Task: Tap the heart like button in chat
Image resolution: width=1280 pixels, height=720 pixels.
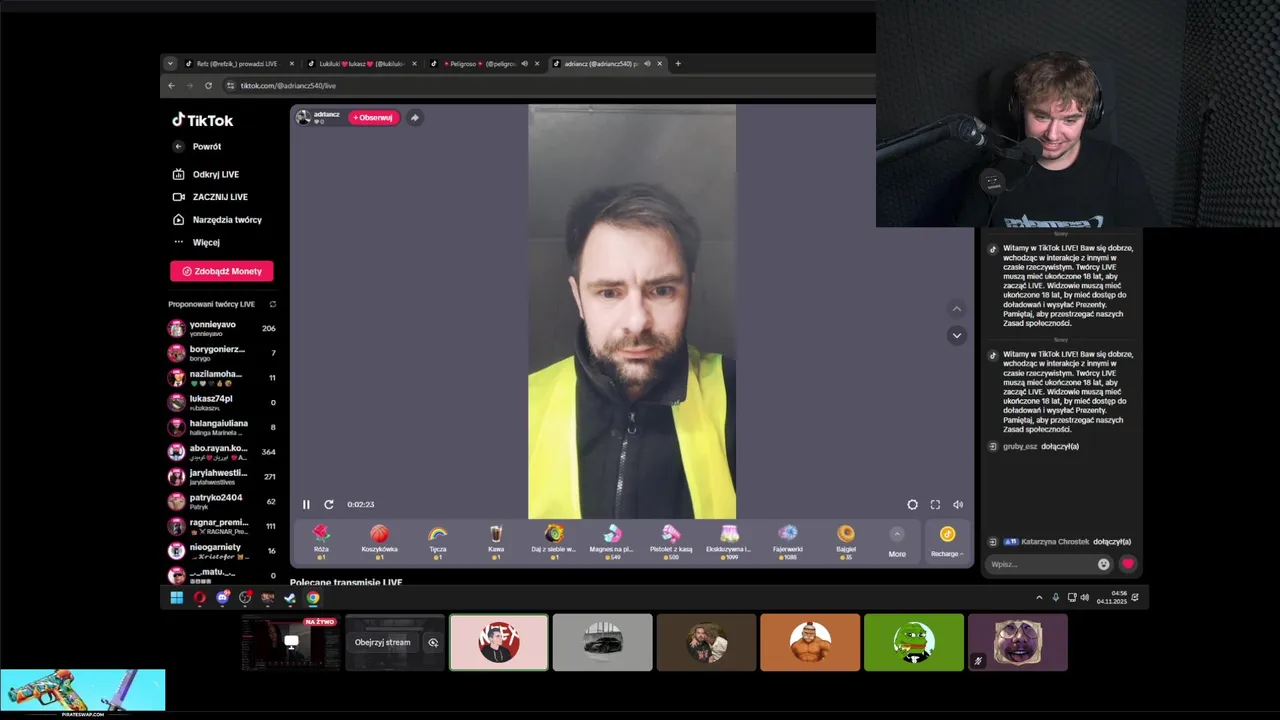Action: (1128, 564)
